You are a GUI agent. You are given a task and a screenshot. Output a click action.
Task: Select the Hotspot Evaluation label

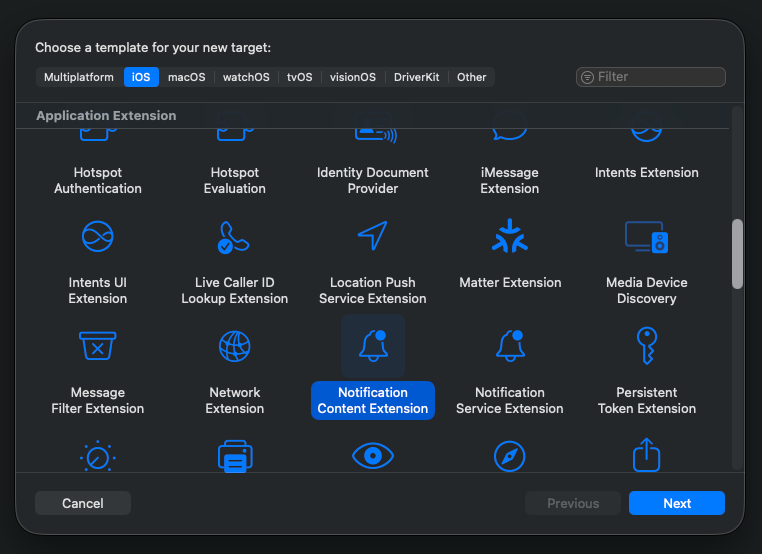click(x=235, y=180)
